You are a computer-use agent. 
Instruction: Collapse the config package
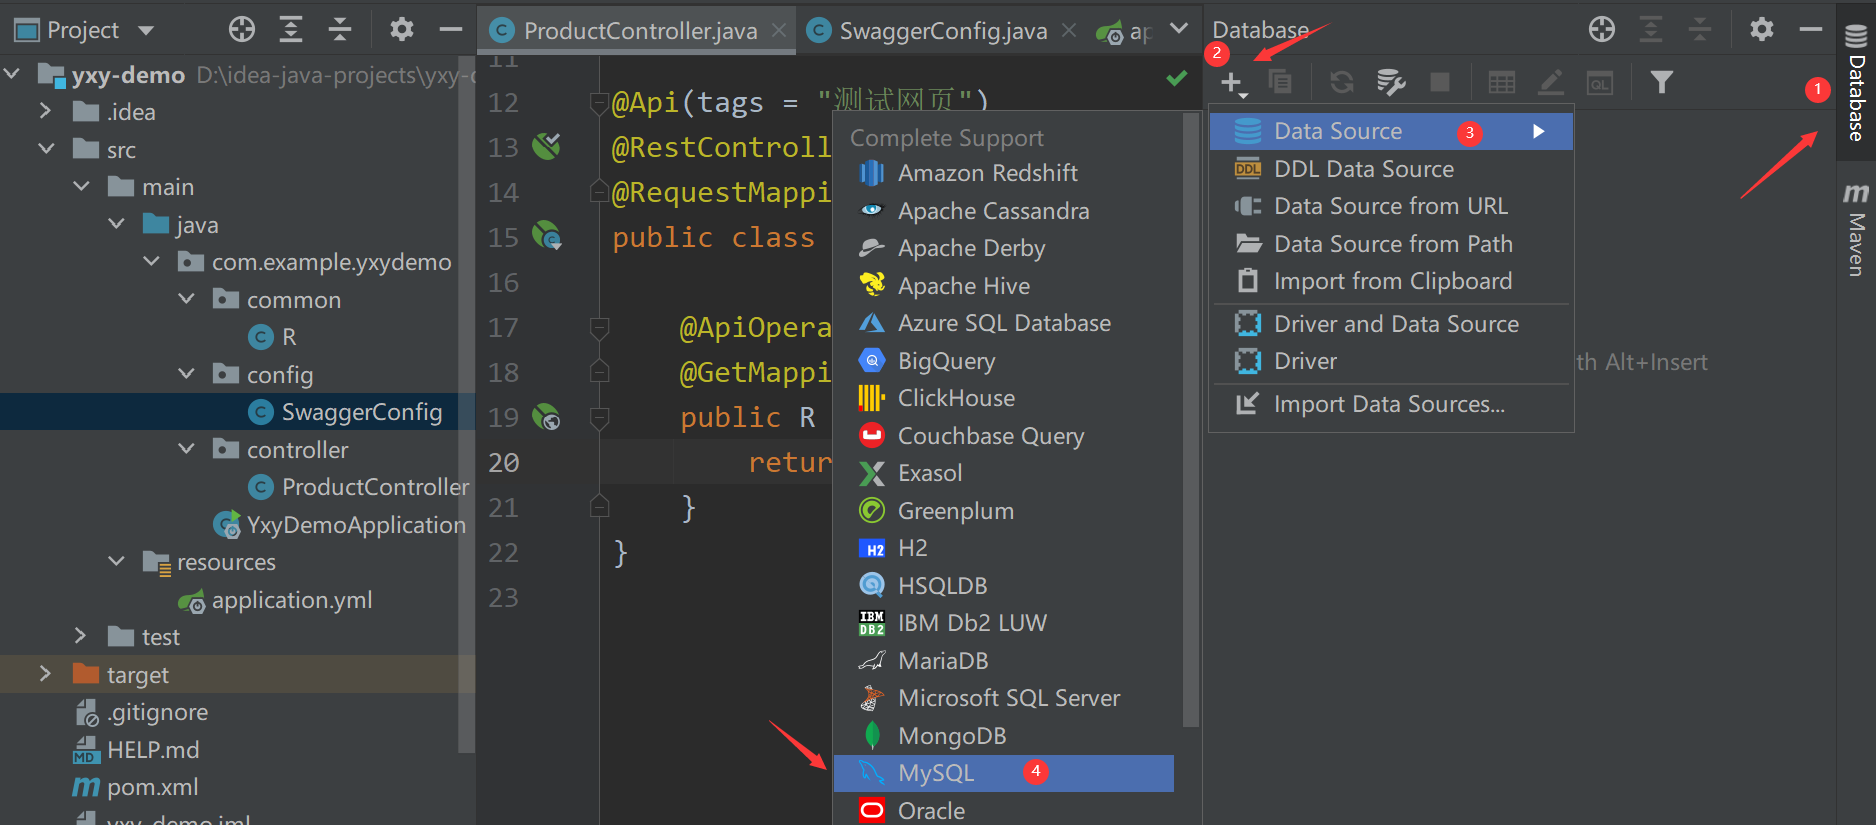pyautogui.click(x=187, y=374)
